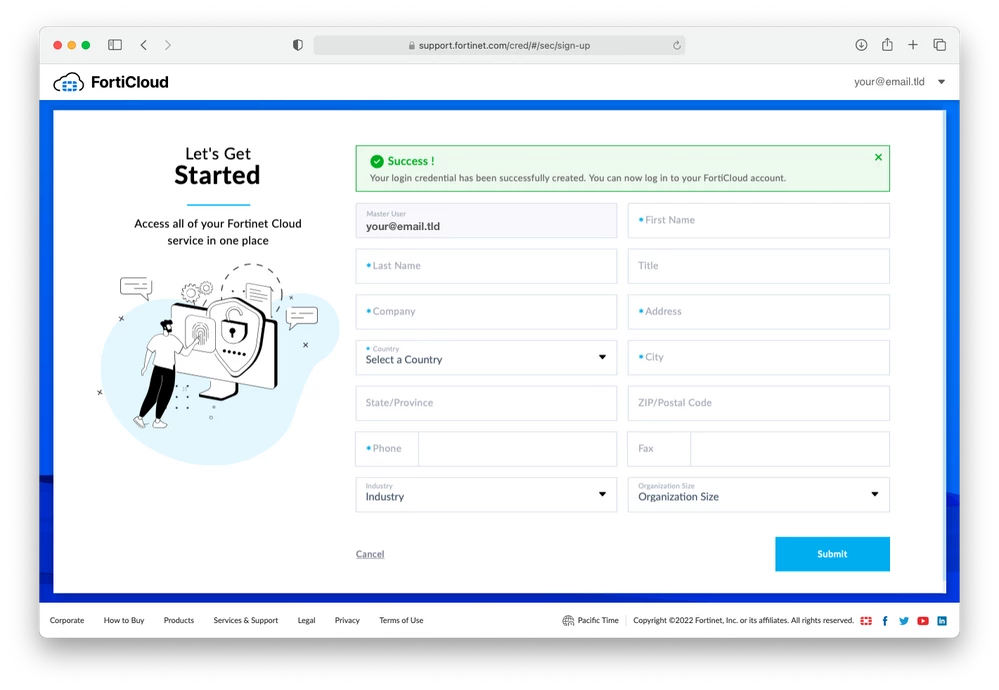Open the LinkedIn icon in footer
Screen dimensions: 999x690
[x=942, y=621]
